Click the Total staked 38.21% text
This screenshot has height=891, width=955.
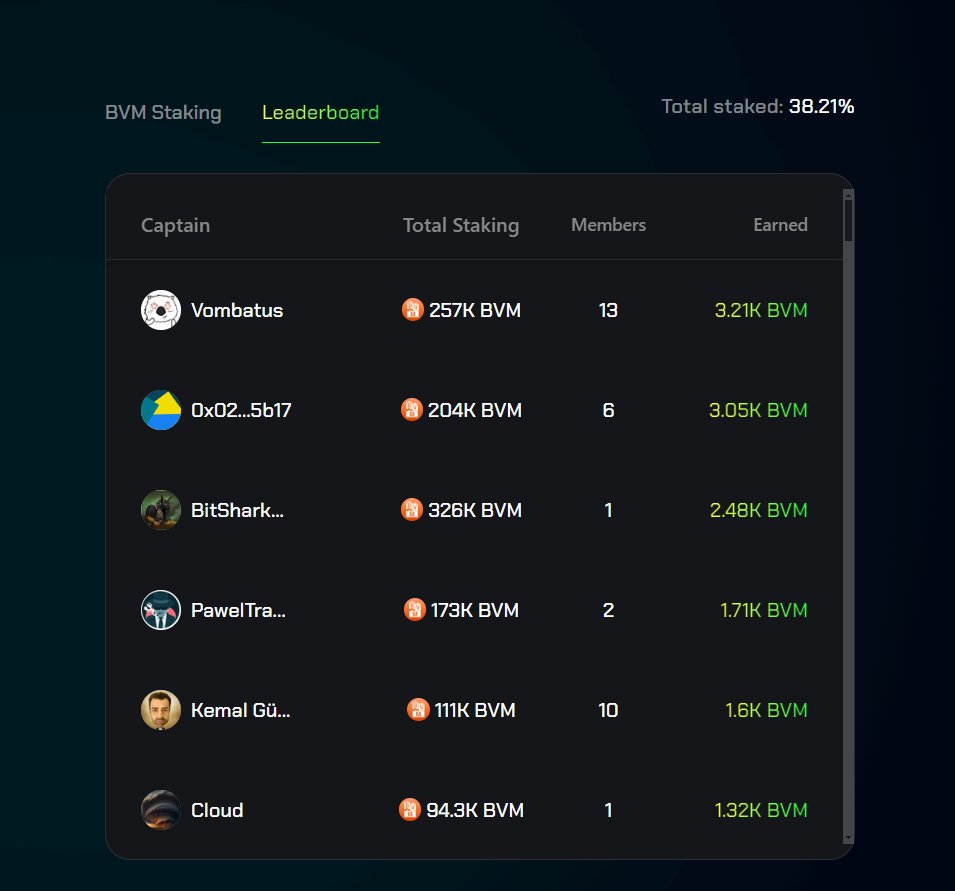[758, 107]
